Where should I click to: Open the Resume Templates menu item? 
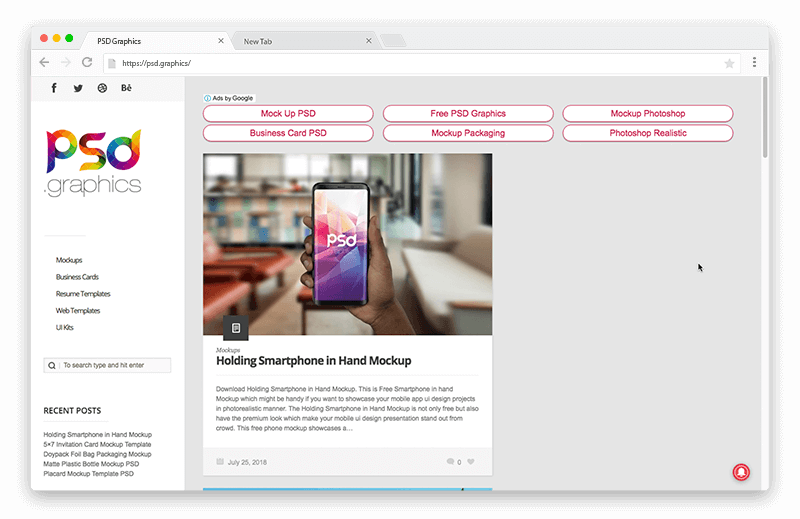83,294
